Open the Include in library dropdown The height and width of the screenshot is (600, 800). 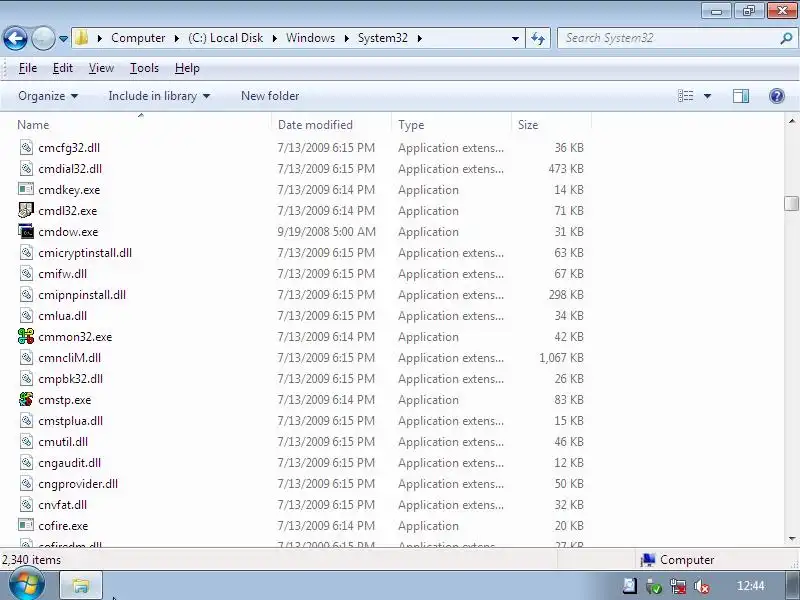(159, 96)
